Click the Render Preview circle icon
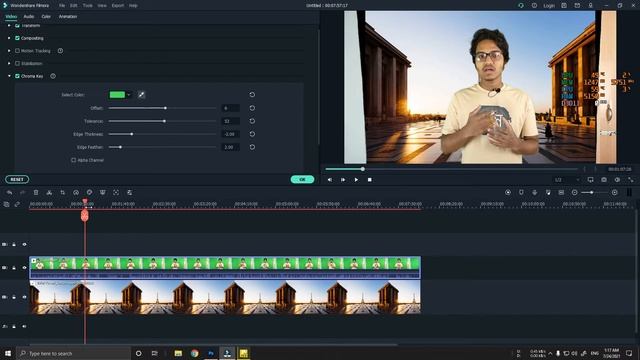The height and width of the screenshot is (360, 640). [x=508, y=192]
